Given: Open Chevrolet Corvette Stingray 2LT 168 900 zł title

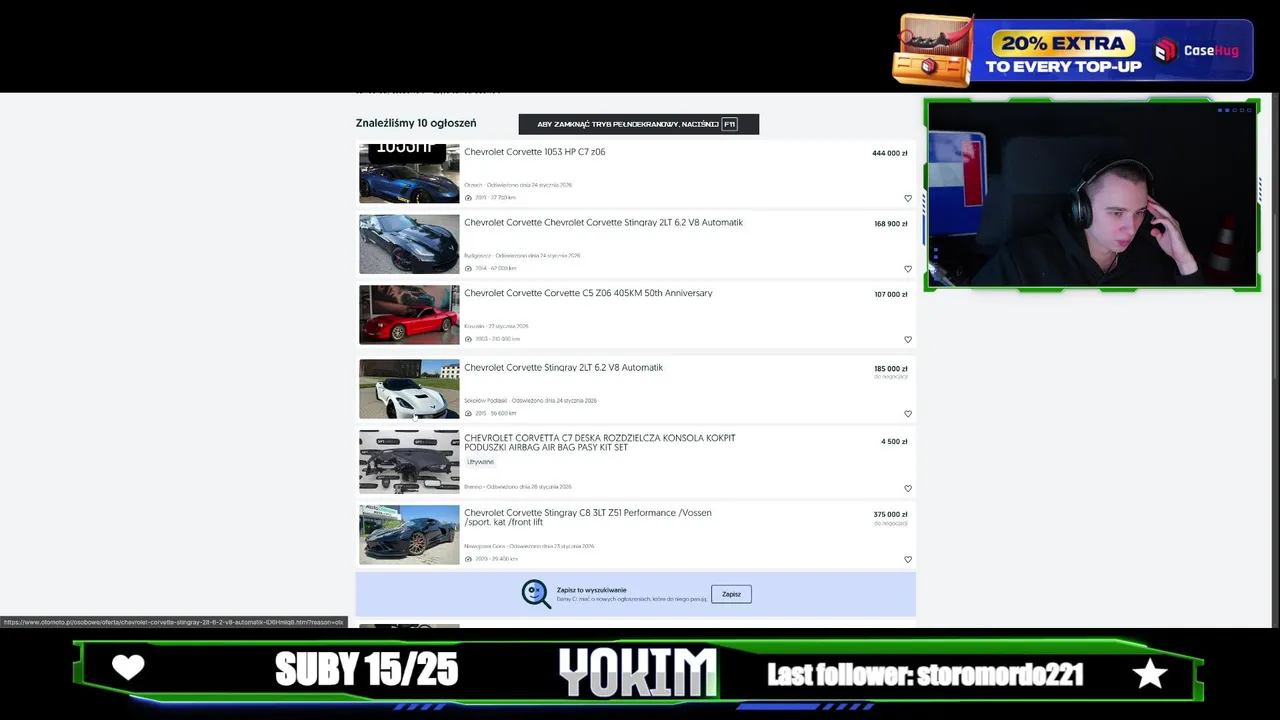Looking at the screenshot, I should coord(603,223).
